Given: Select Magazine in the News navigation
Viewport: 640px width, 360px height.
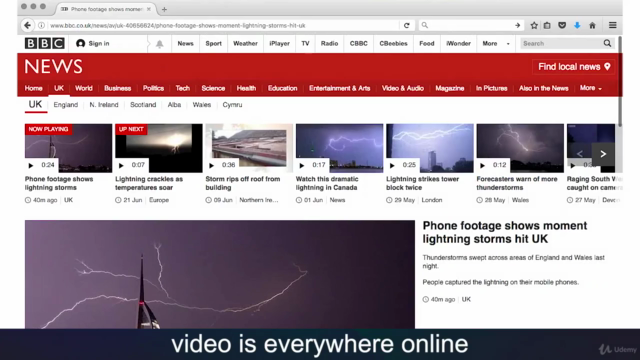Looking at the screenshot, I should (450, 88).
